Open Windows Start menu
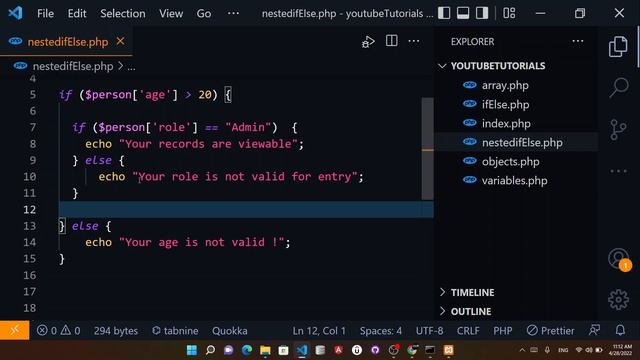Image resolution: width=640 pixels, height=360 pixels. [x=191, y=350]
